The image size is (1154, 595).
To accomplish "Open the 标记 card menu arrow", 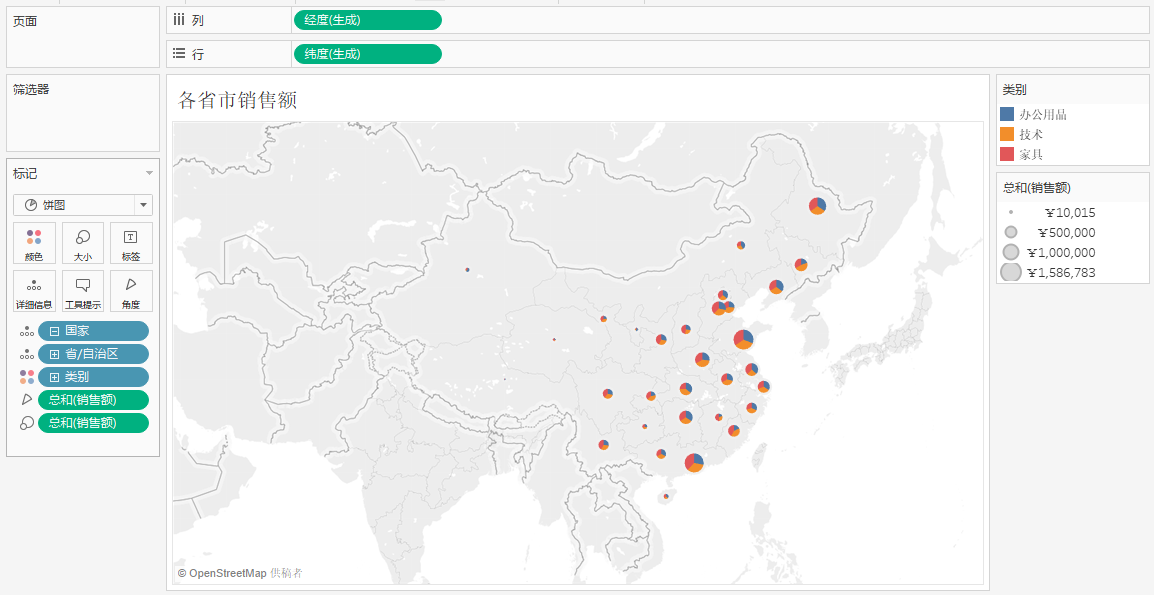I will pos(149,174).
